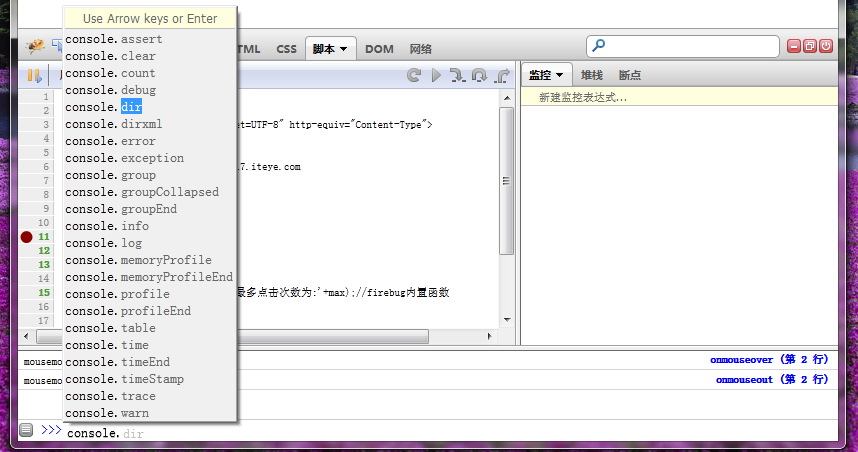Viewport: 858px width, 452px height.
Task: Click line number 12 in the gutter
Action: click(x=44, y=251)
